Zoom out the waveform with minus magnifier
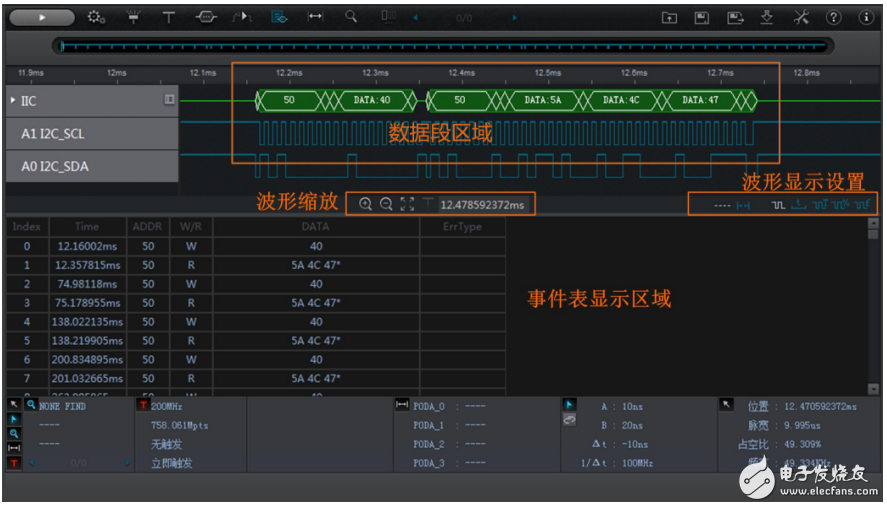887x508 pixels. 386,204
